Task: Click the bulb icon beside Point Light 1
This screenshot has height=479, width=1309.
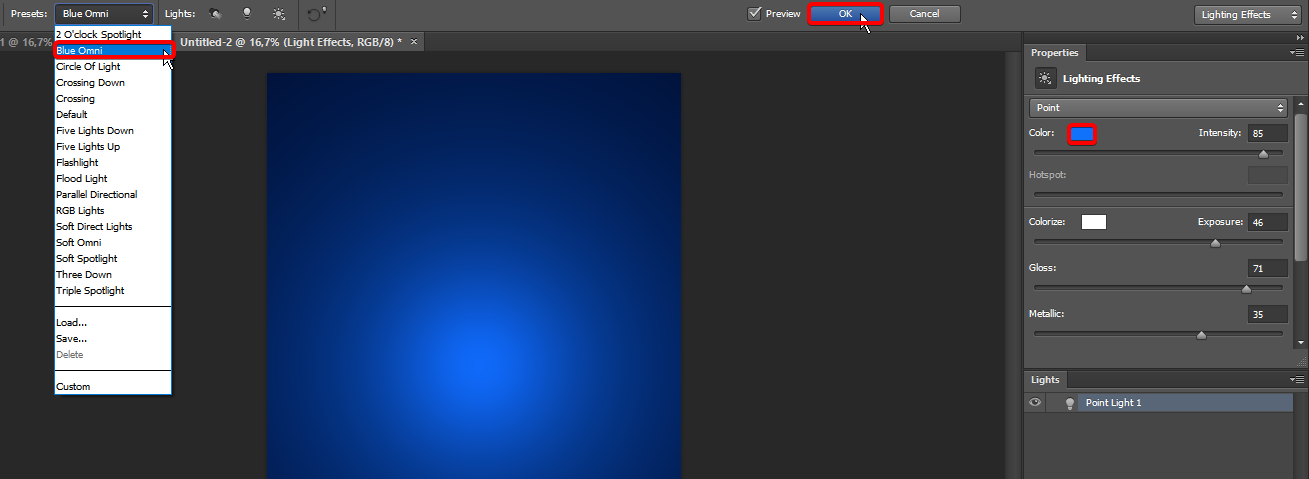Action: (x=1070, y=403)
